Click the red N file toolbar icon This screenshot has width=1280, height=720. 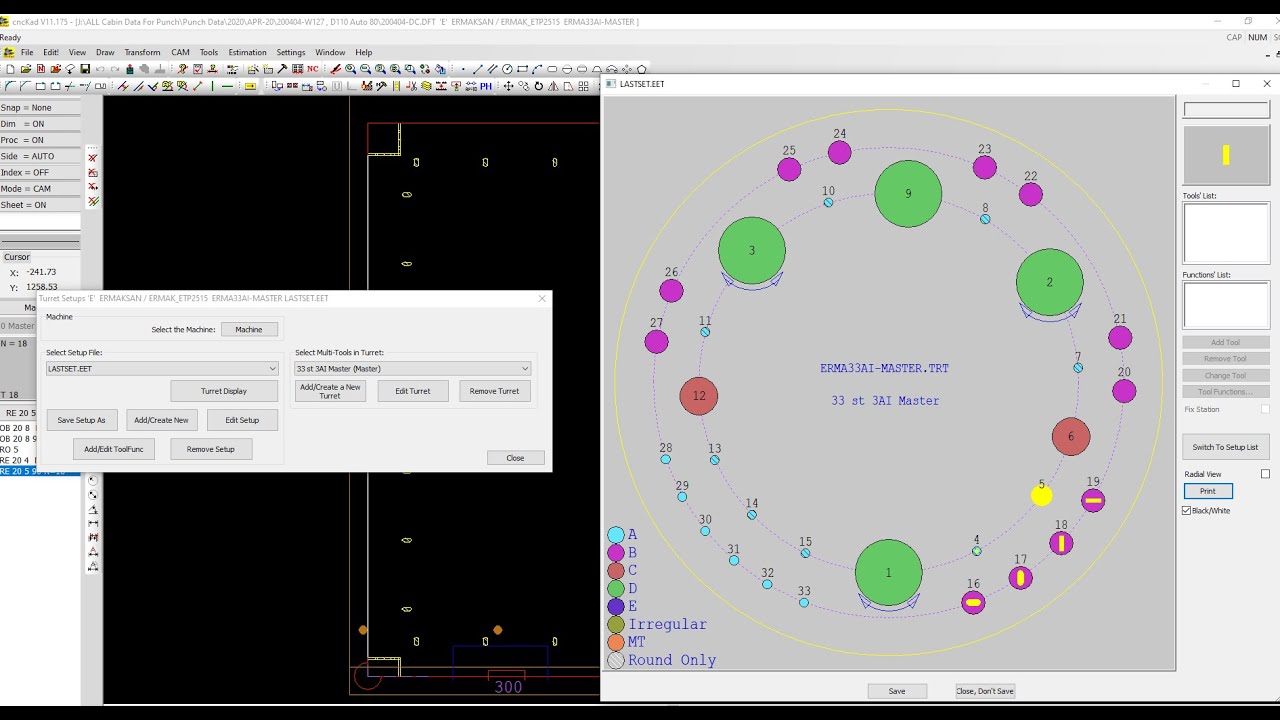[40, 69]
